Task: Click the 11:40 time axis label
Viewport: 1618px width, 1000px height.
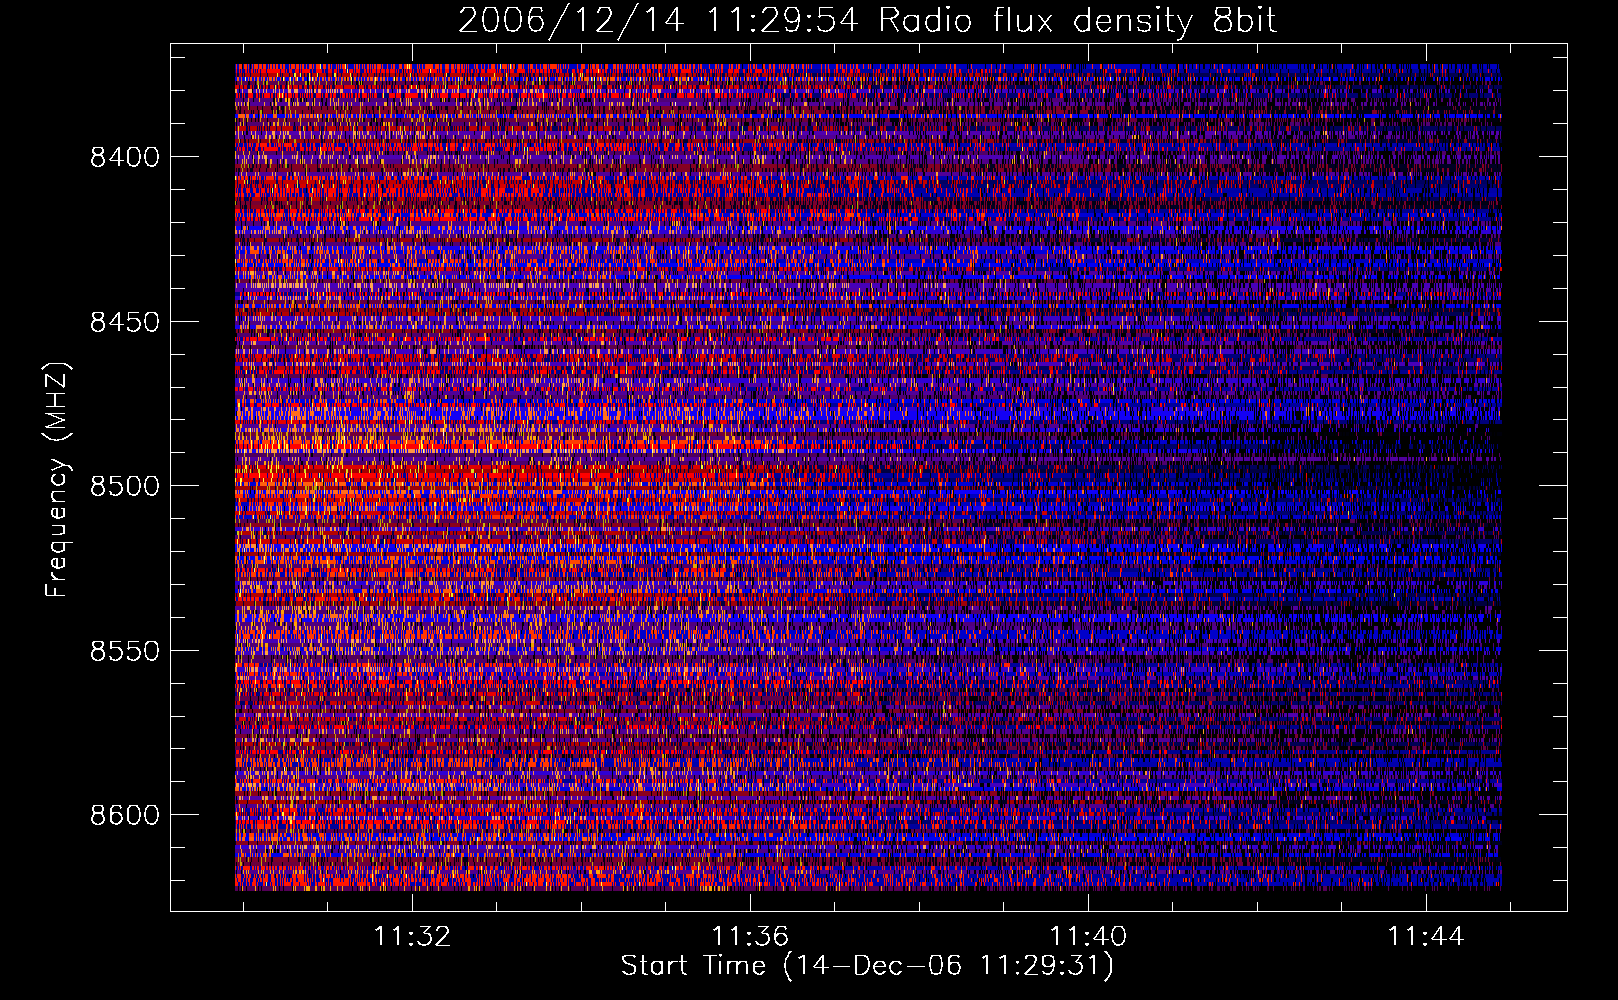Action: [1088, 937]
